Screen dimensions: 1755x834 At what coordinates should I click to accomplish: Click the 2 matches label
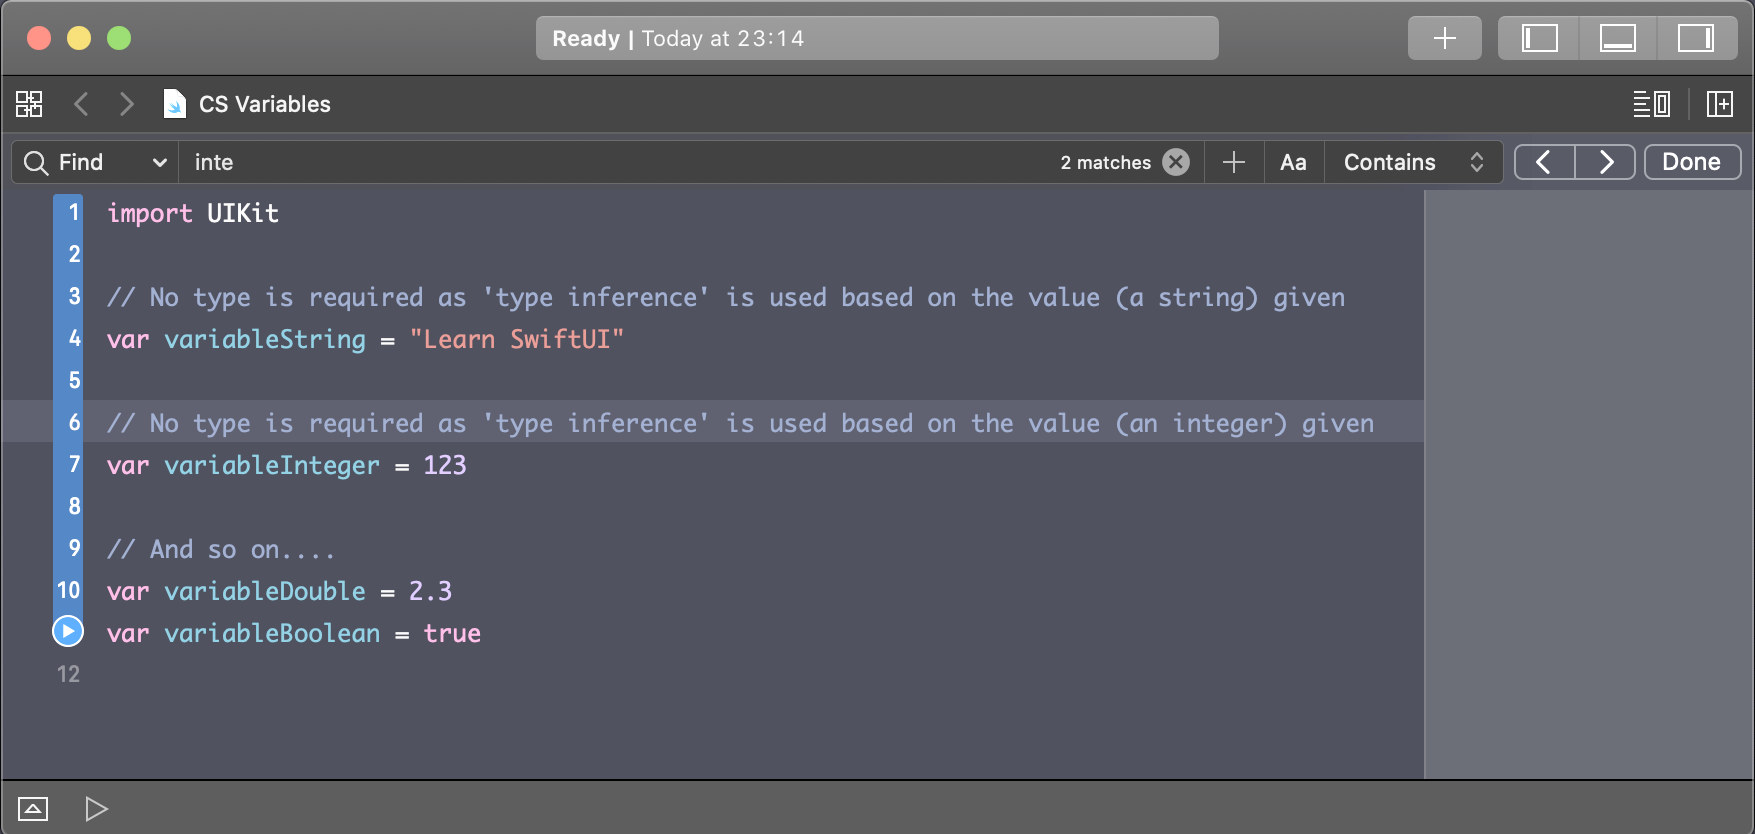coord(1106,162)
